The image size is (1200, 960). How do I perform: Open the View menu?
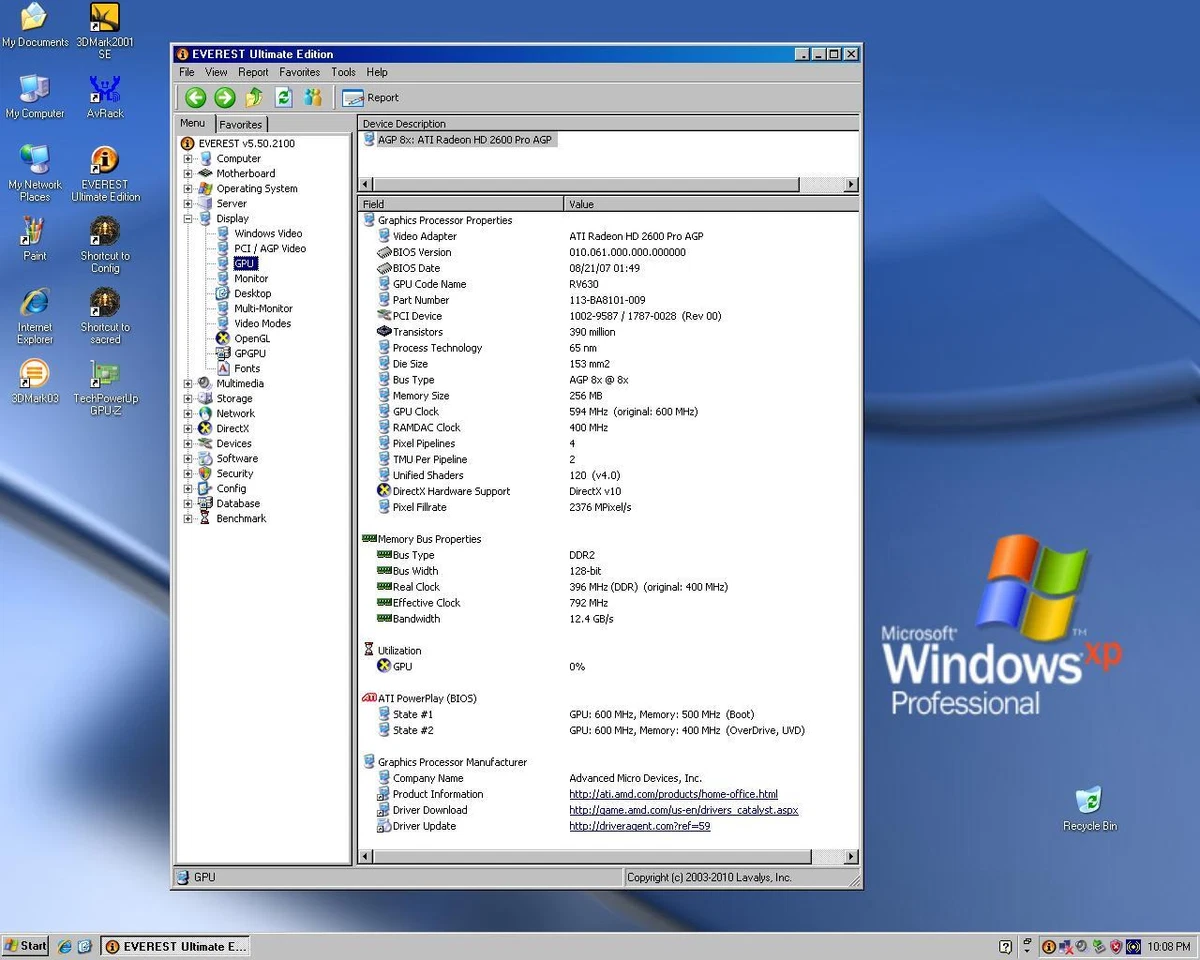[216, 72]
